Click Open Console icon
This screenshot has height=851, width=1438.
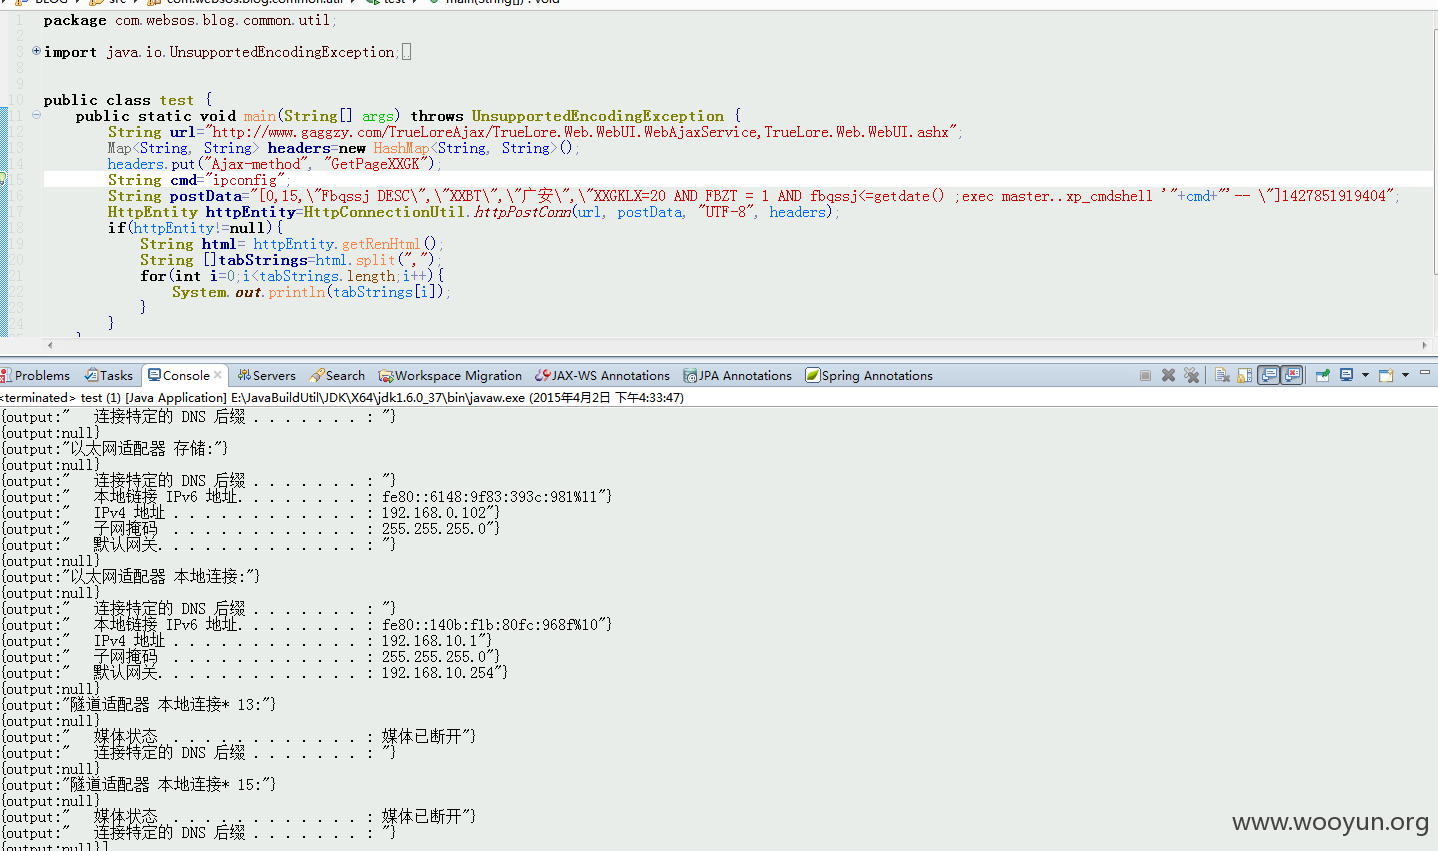pyautogui.click(x=1386, y=376)
